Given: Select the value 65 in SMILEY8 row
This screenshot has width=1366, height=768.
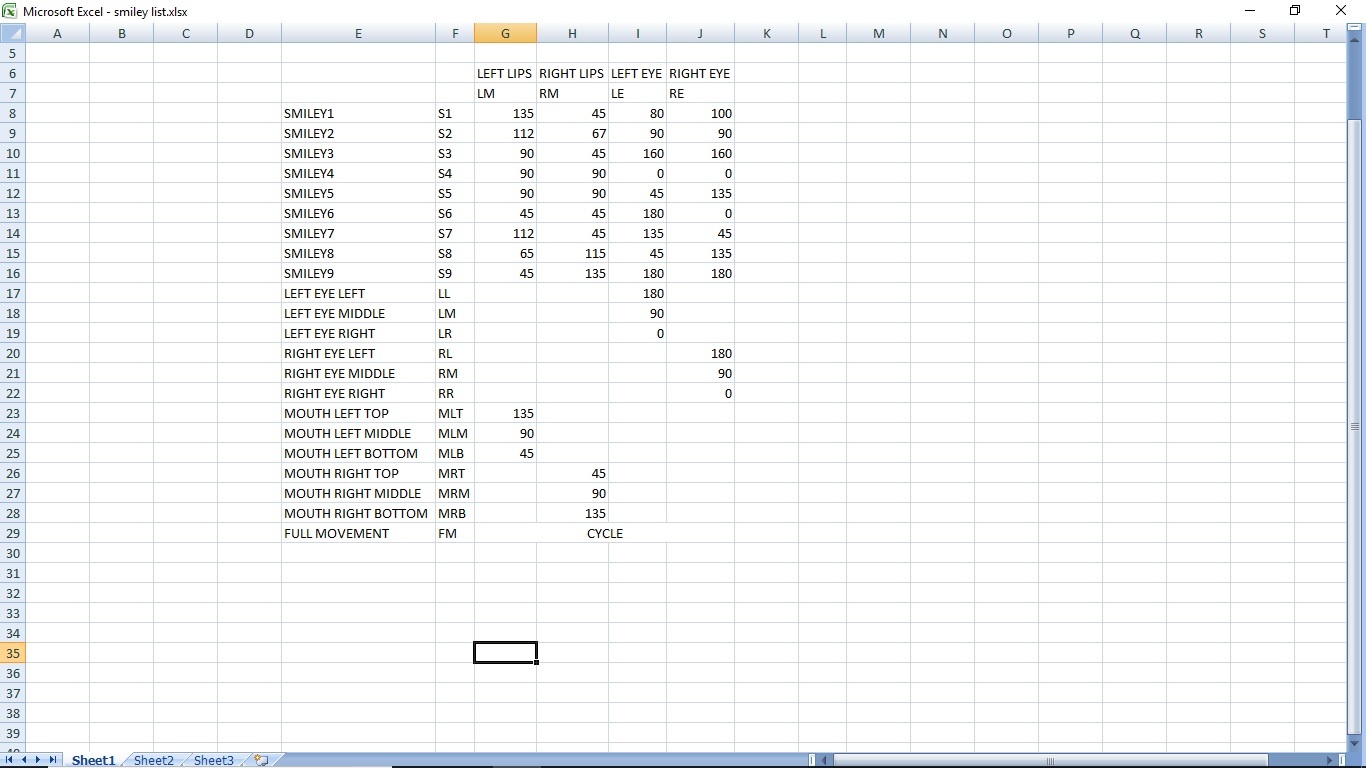Looking at the screenshot, I should click(505, 253).
